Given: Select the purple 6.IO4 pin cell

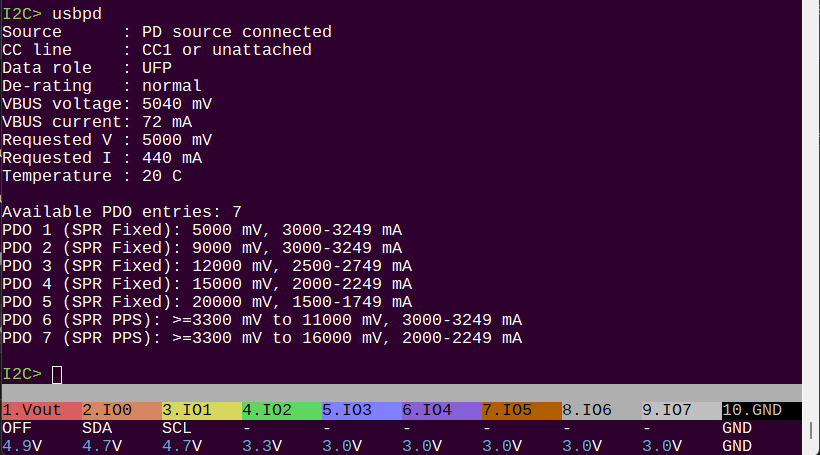Looking at the screenshot, I should click(427, 410).
